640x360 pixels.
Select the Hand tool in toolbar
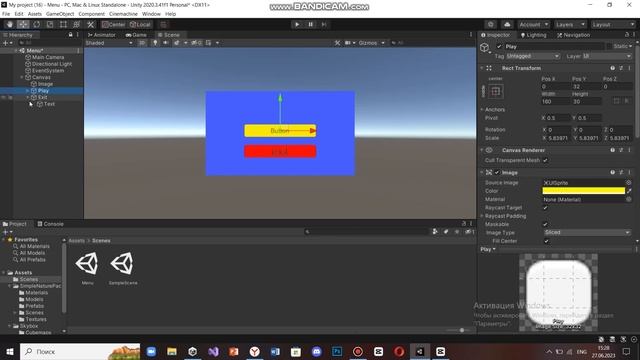tap(10, 24)
